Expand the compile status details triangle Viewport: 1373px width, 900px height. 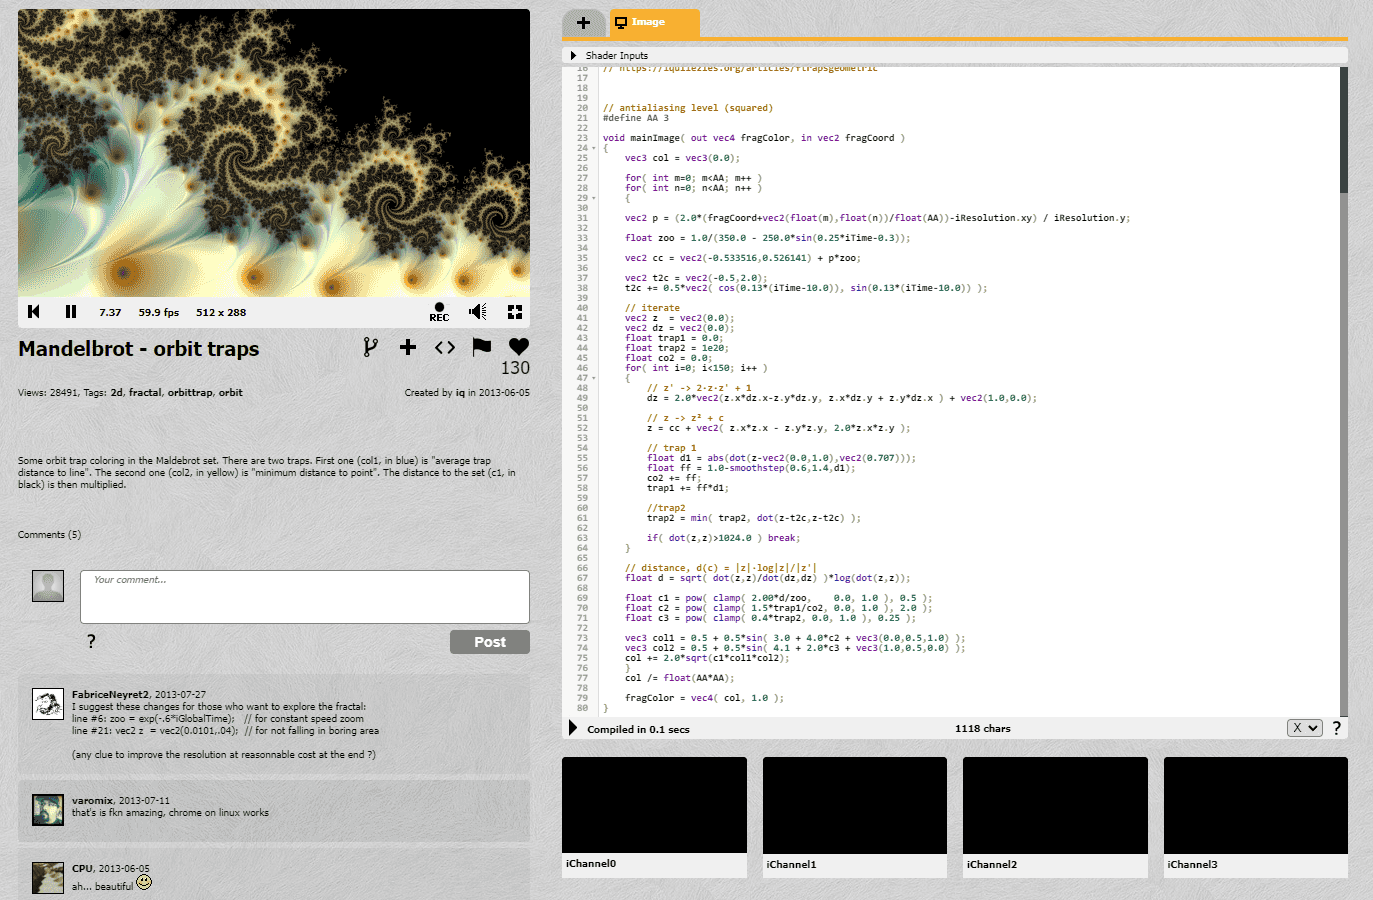click(571, 728)
